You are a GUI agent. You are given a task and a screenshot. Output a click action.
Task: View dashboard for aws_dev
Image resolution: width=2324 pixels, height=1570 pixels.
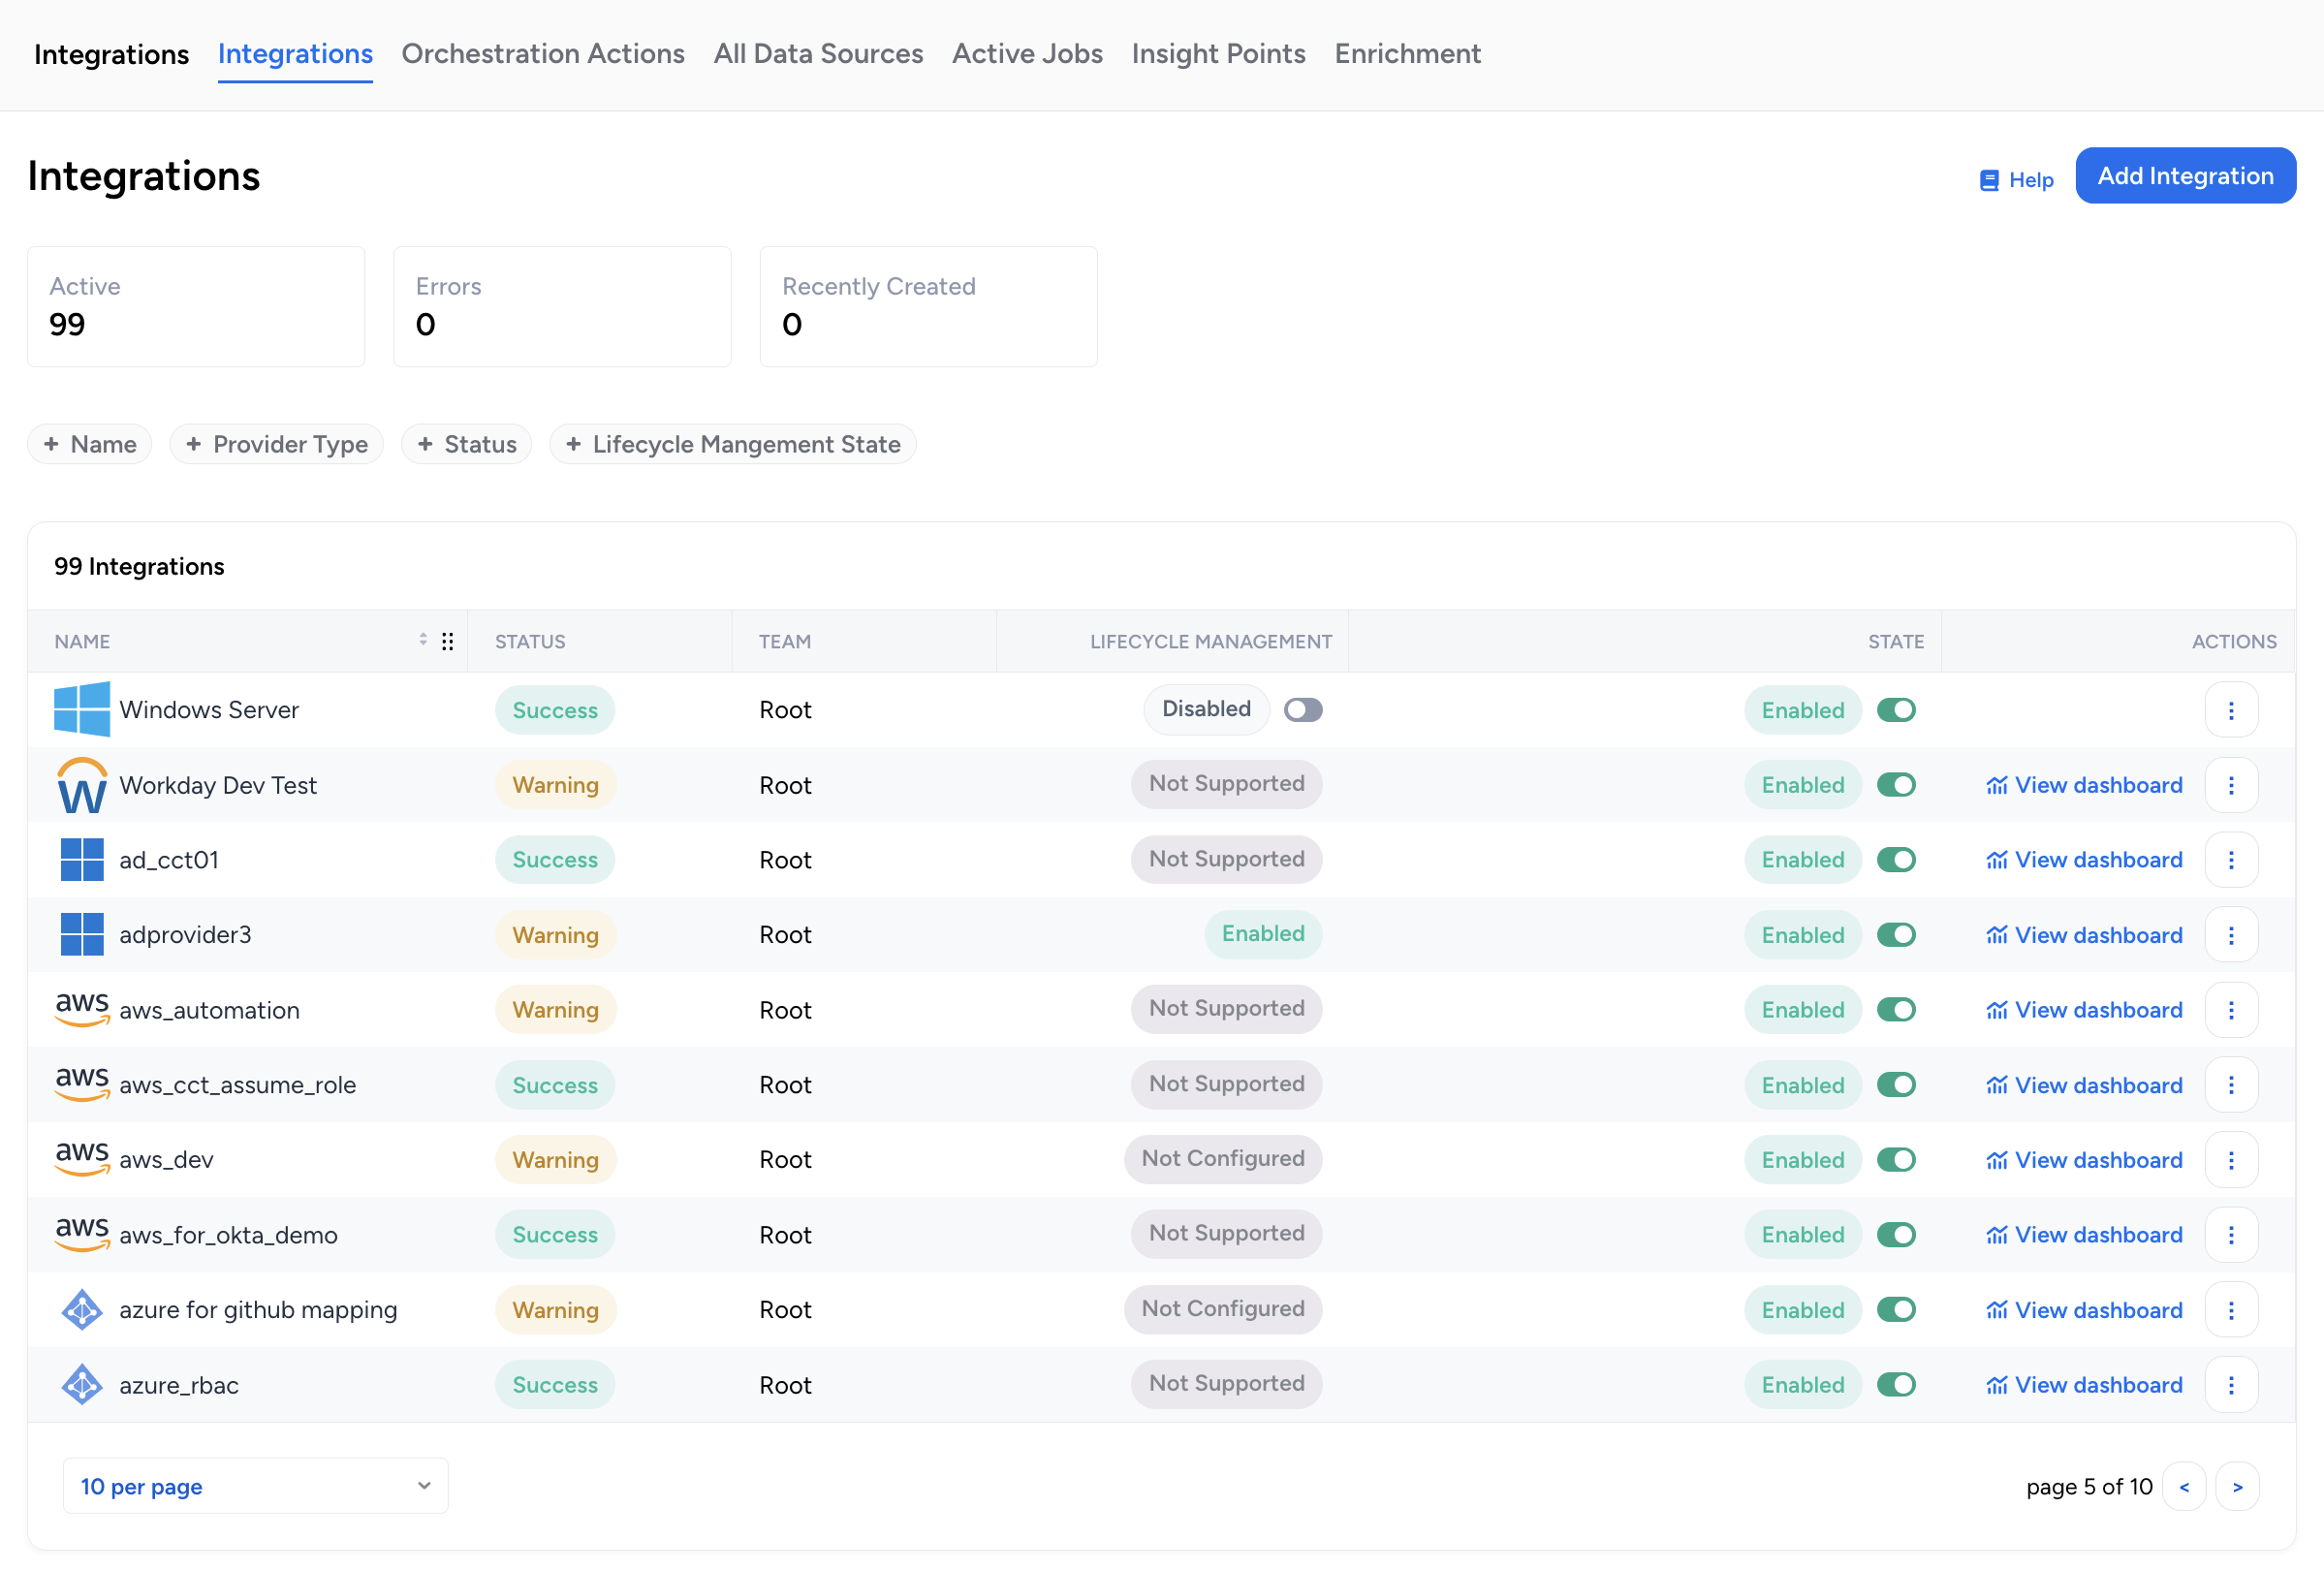pyautogui.click(x=2084, y=1160)
